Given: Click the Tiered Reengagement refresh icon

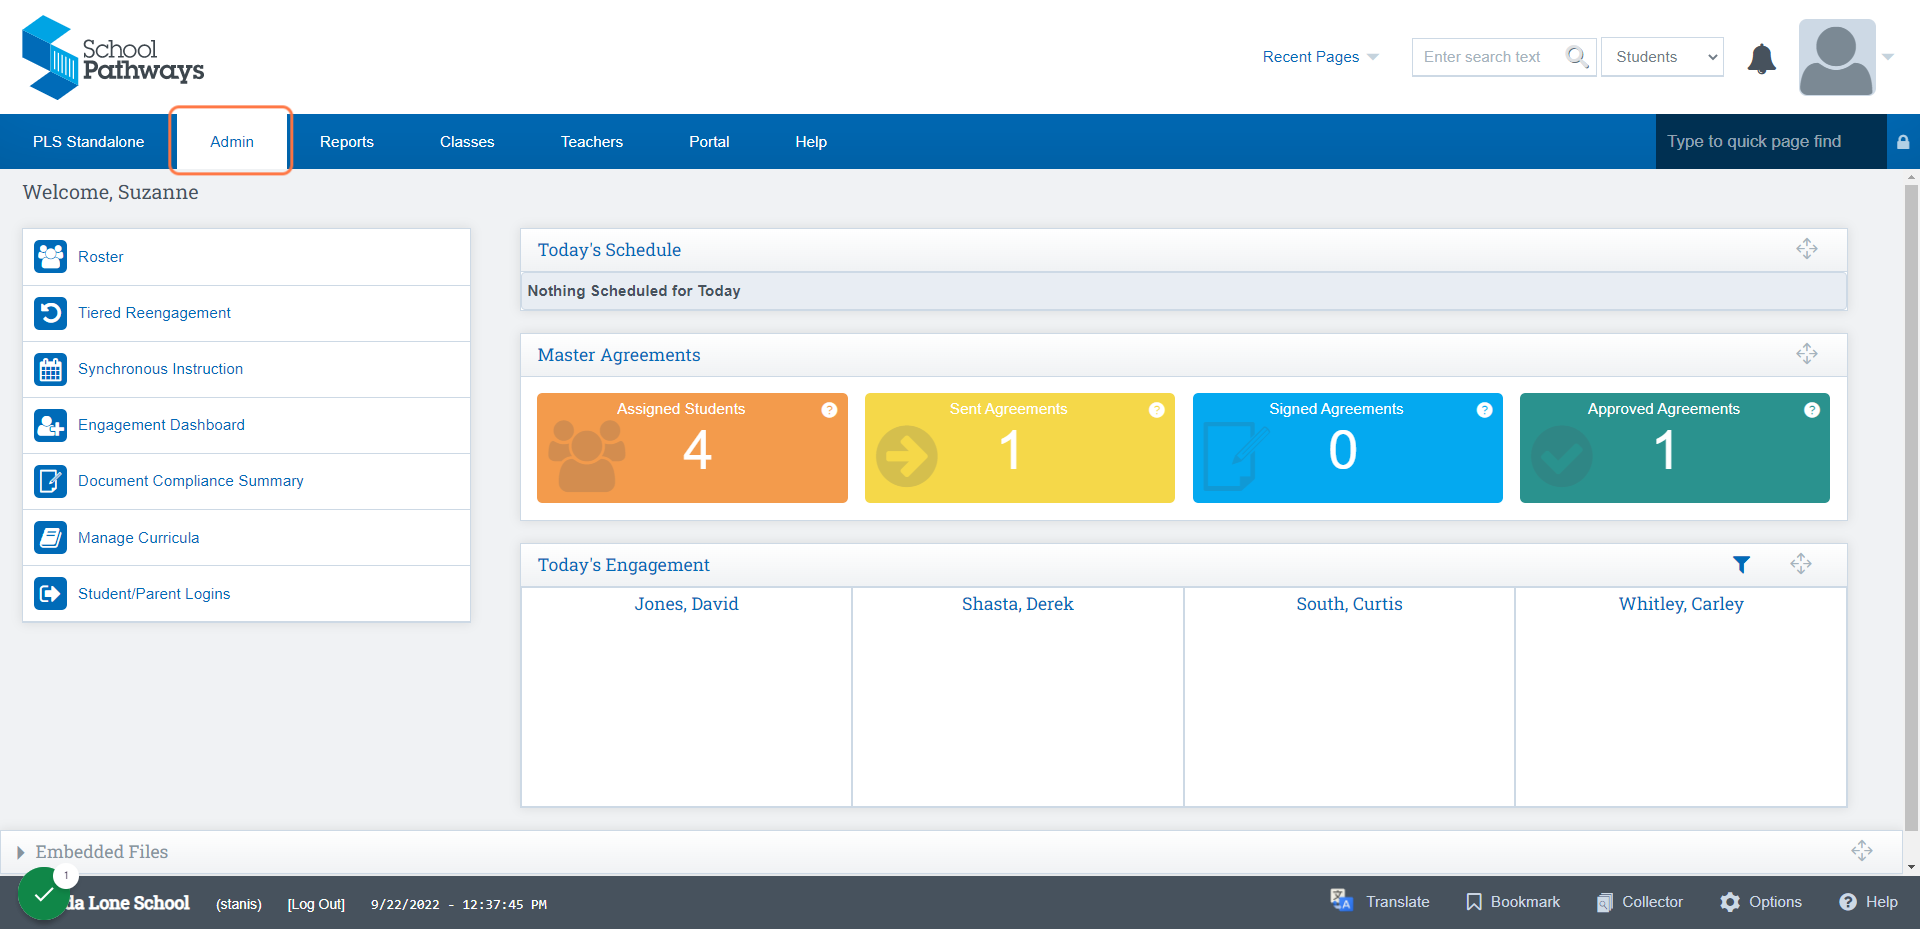Looking at the screenshot, I should point(50,313).
